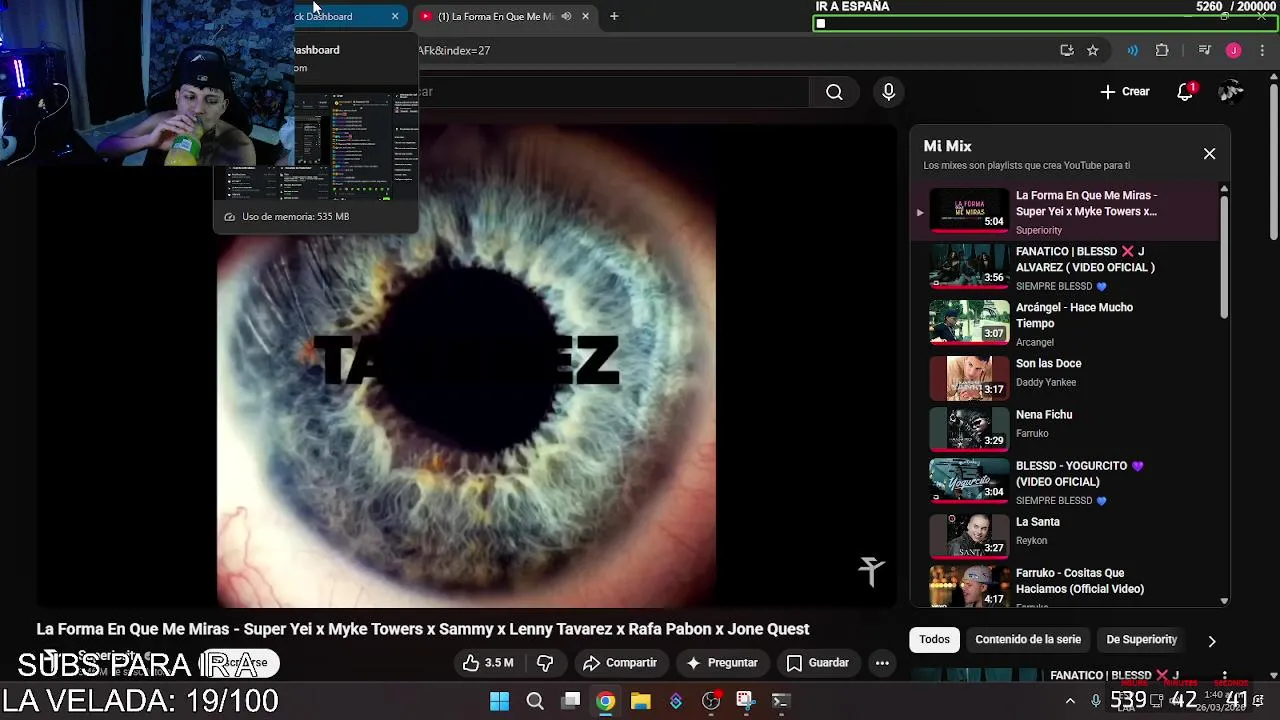Screen dimensions: 1280x720
Task: Click the system tray microphone icon
Action: [x=1096, y=701]
